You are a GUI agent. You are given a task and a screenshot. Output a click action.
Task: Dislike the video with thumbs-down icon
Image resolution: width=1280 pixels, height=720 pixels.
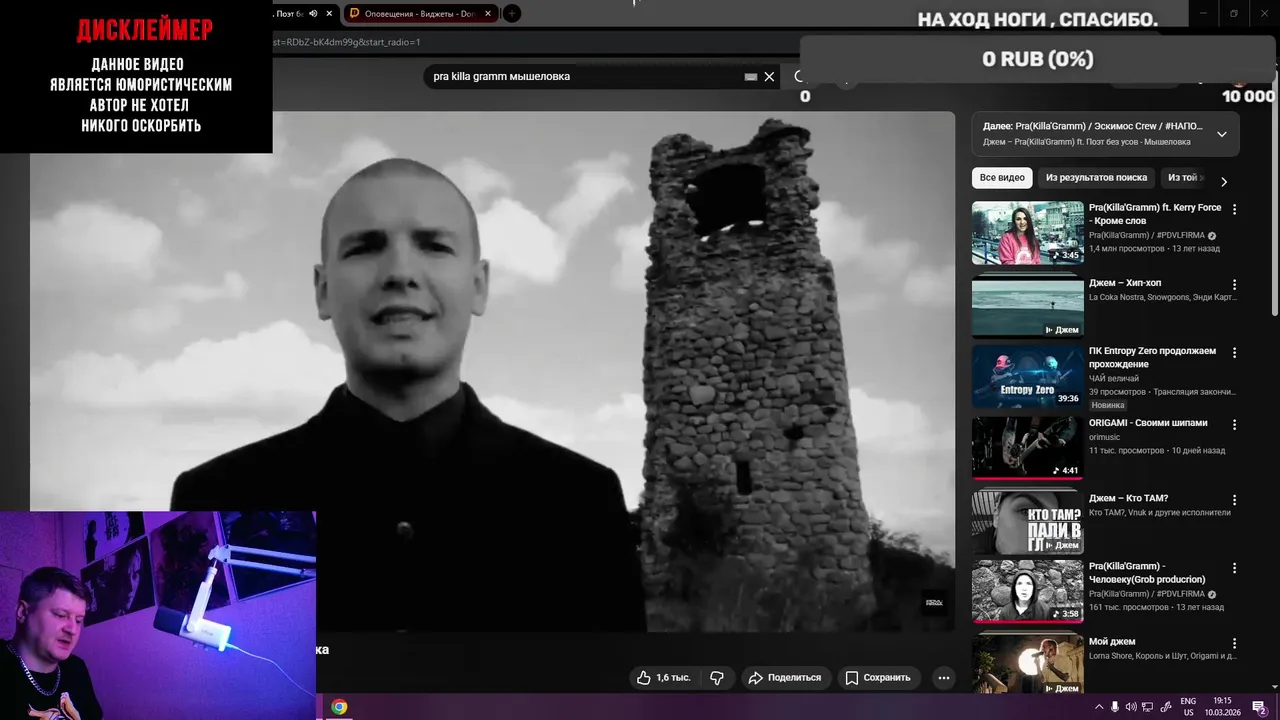[717, 678]
